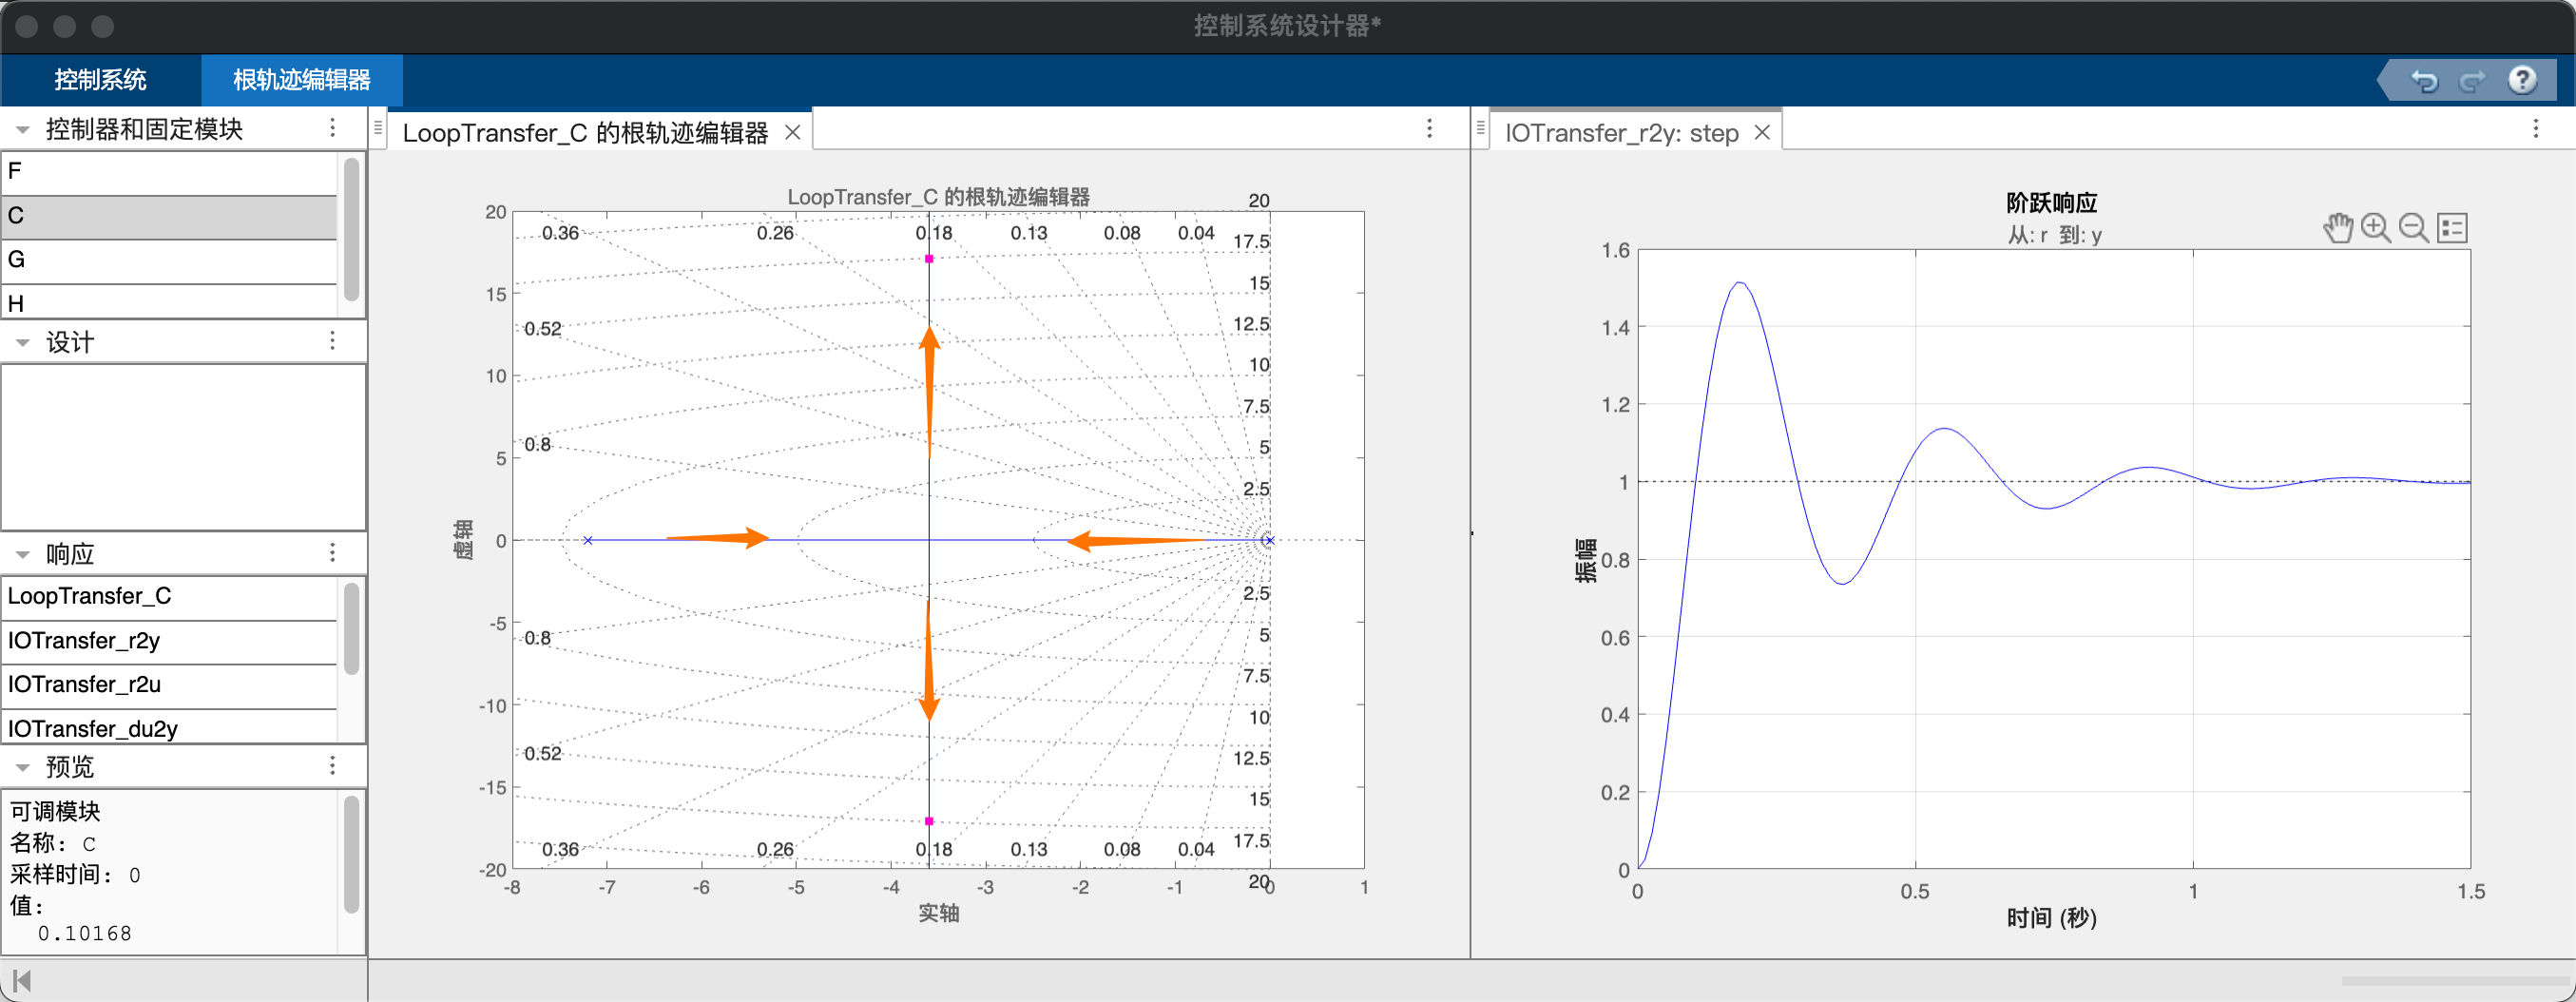Open the help question mark icon
Screen dimensions: 2576x1002
pyautogui.click(x=2522, y=79)
